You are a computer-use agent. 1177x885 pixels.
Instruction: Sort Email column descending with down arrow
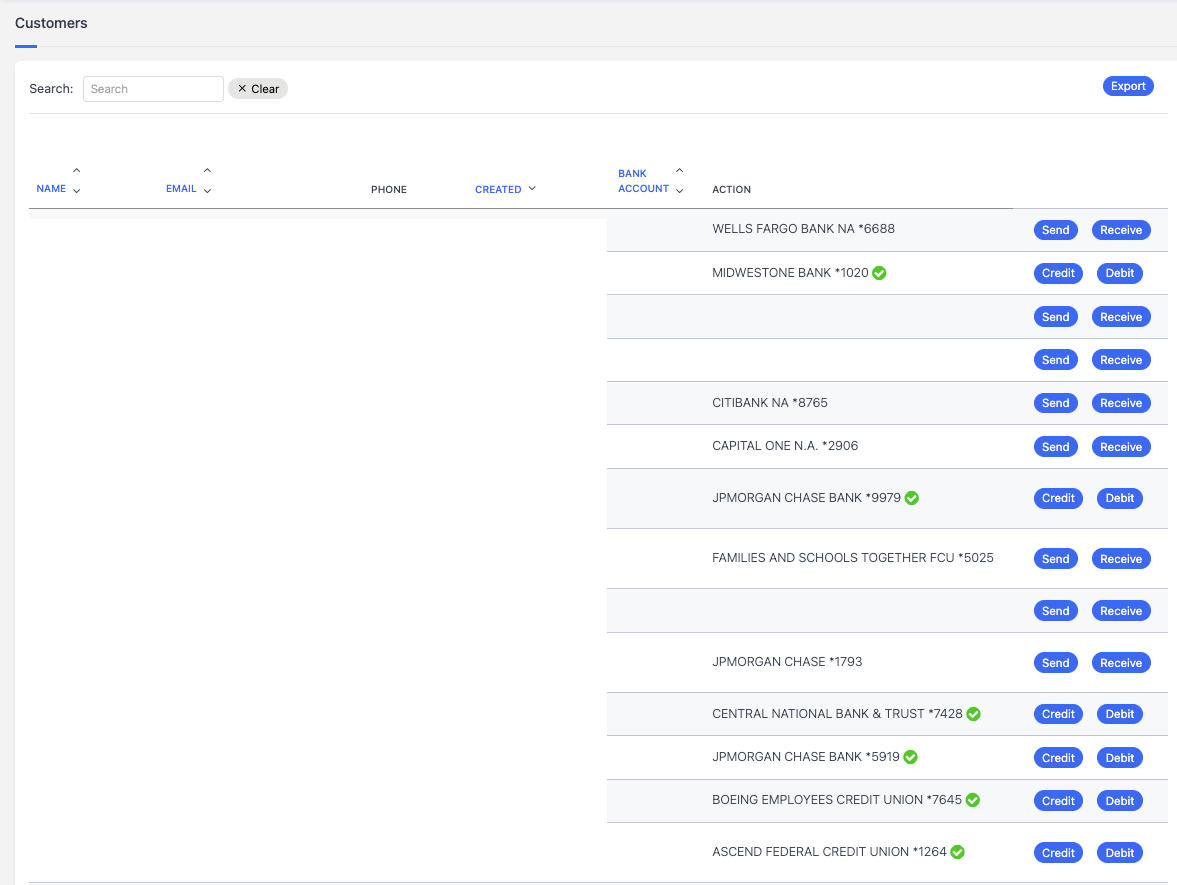pos(207,191)
